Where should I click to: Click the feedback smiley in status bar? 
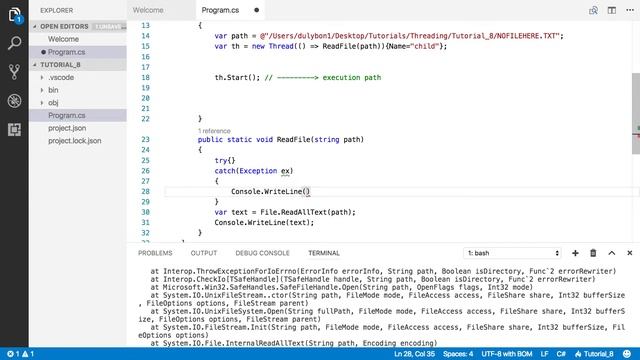pyautogui.click(x=627, y=354)
